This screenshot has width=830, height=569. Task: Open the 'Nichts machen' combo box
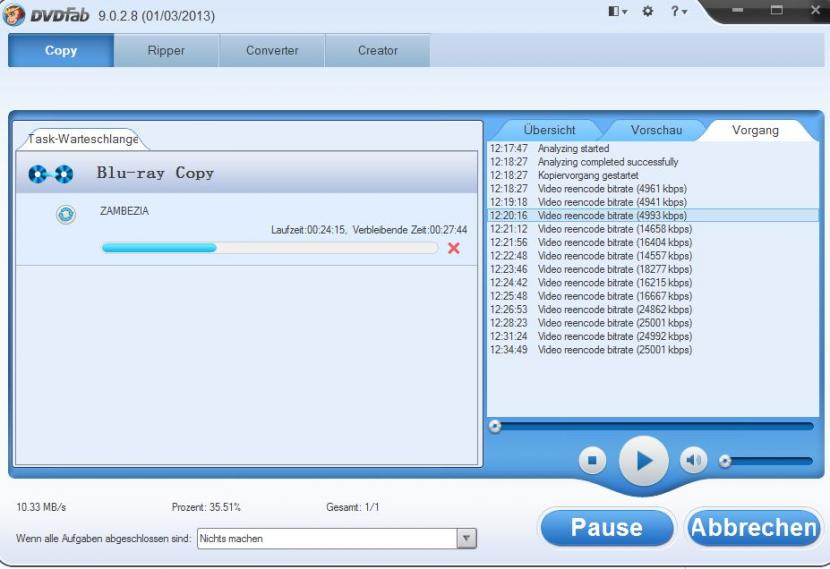[x=337, y=538]
